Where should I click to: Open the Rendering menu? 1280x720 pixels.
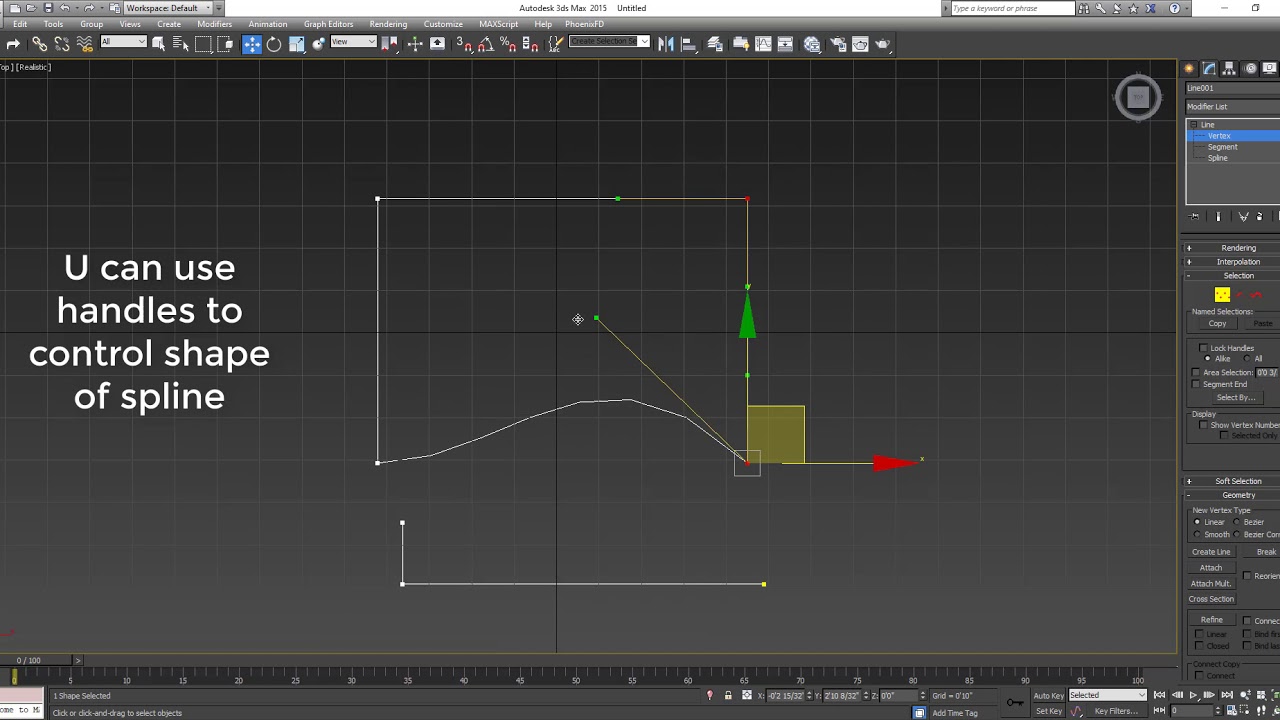coord(388,24)
